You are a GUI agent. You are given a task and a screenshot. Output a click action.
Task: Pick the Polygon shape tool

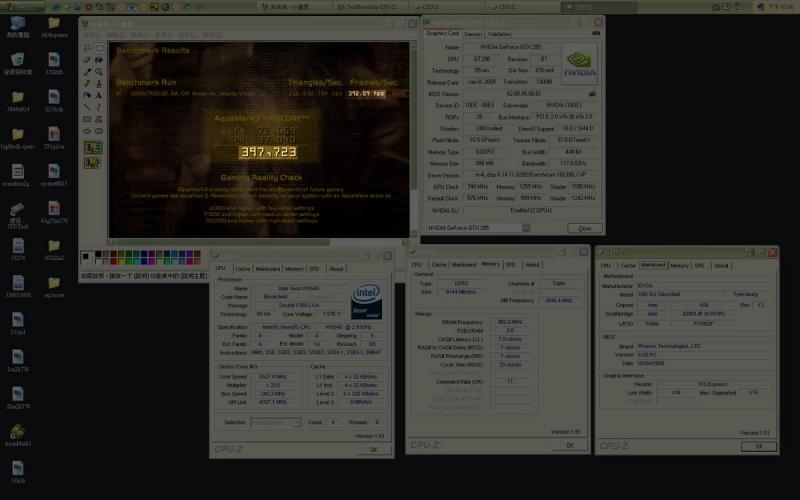[99, 119]
